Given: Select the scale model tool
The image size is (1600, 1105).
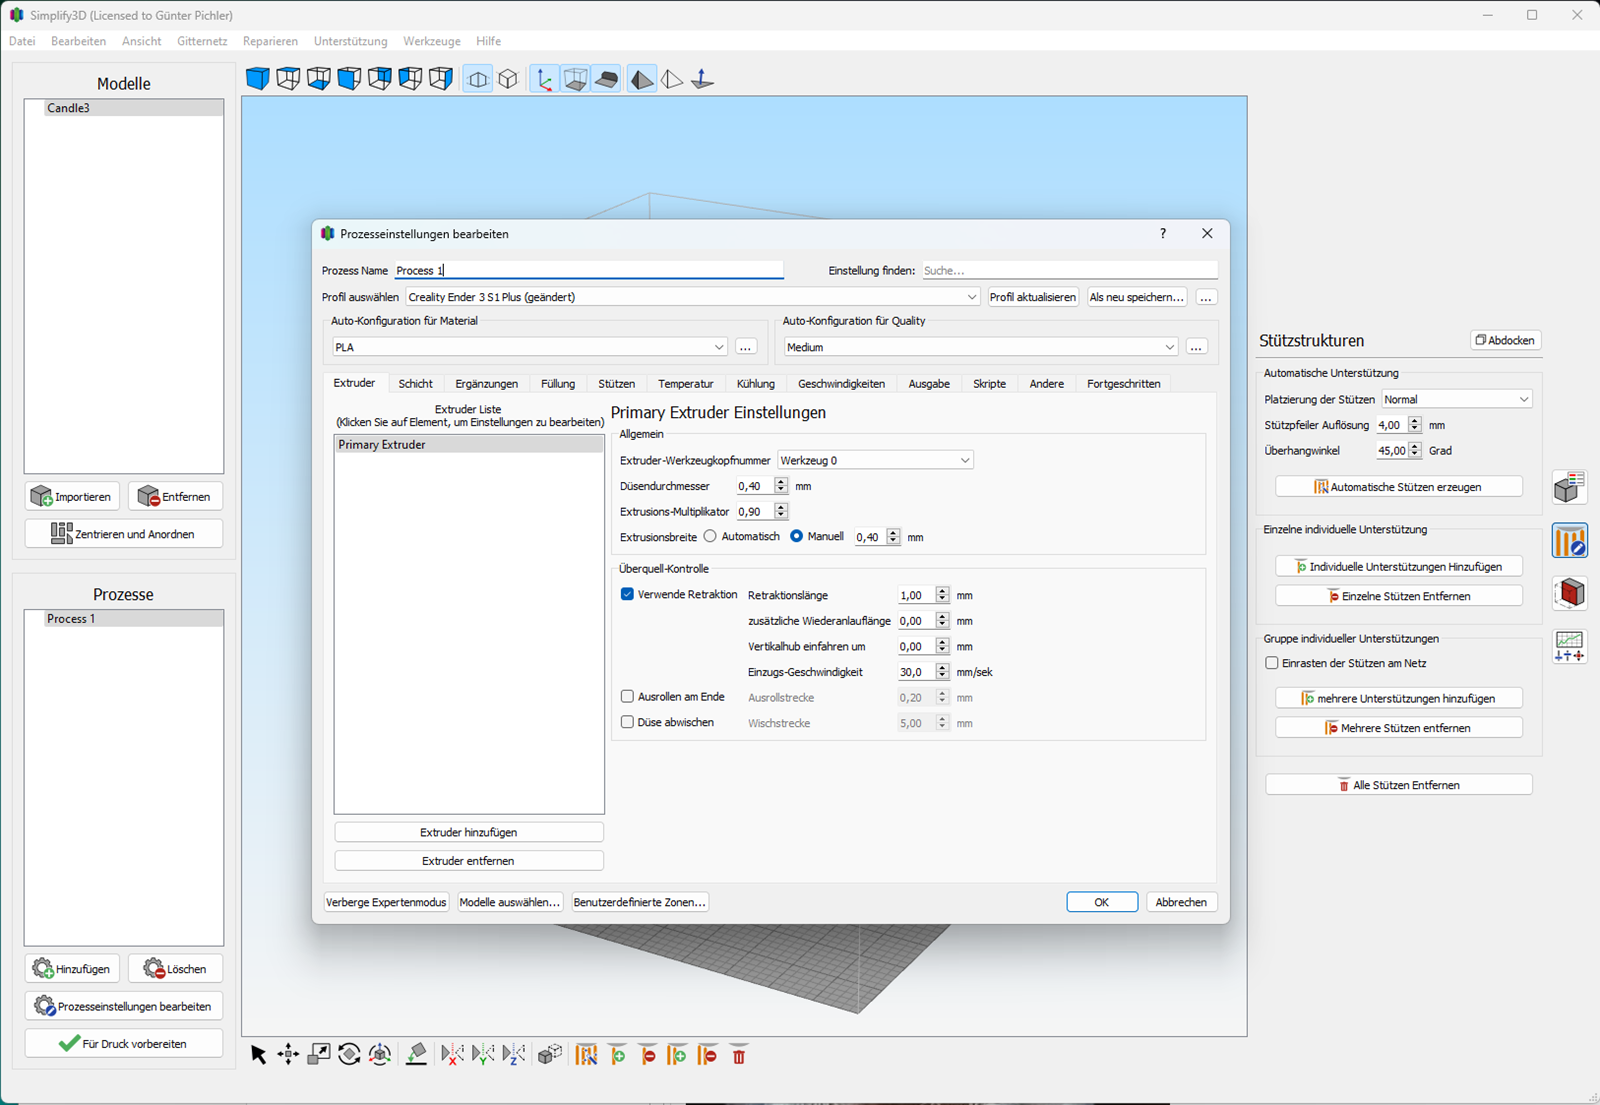Looking at the screenshot, I should tap(319, 1054).
